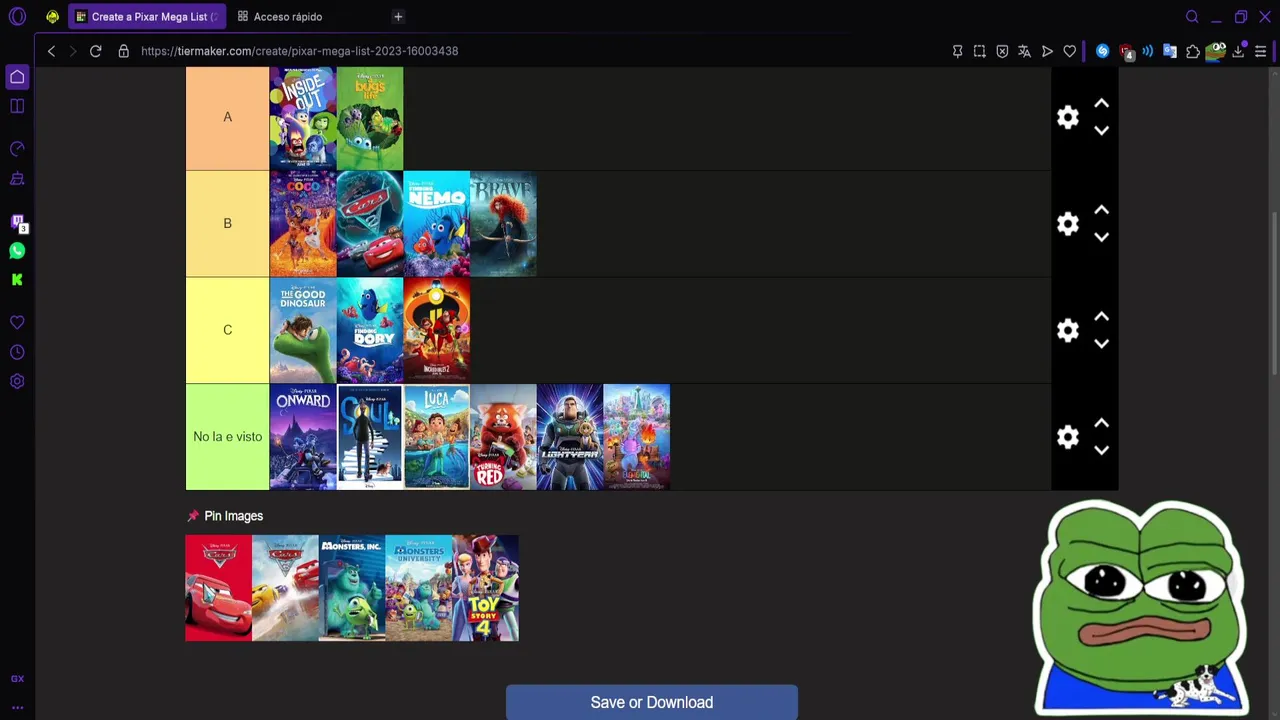Click the Pepe frog extension icon

click(x=1216, y=51)
